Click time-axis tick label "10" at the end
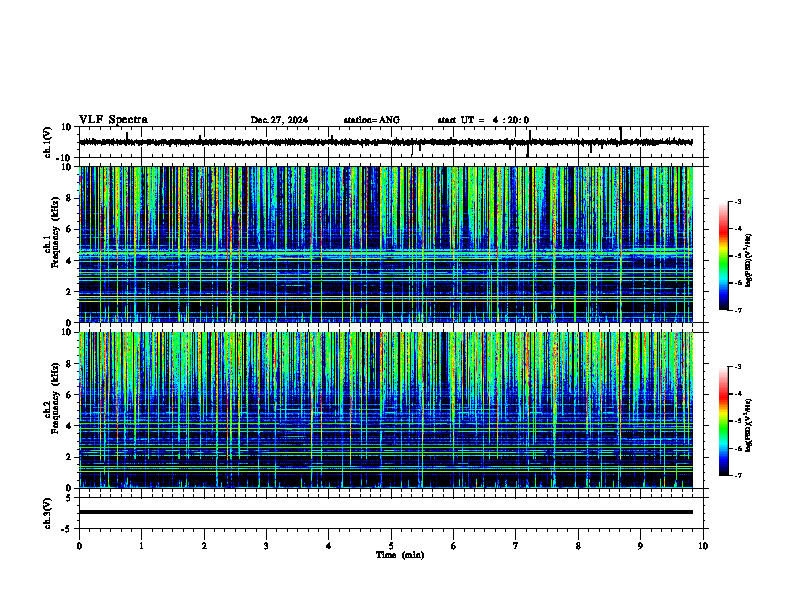The width and height of the screenshot is (792, 612). coord(703,546)
